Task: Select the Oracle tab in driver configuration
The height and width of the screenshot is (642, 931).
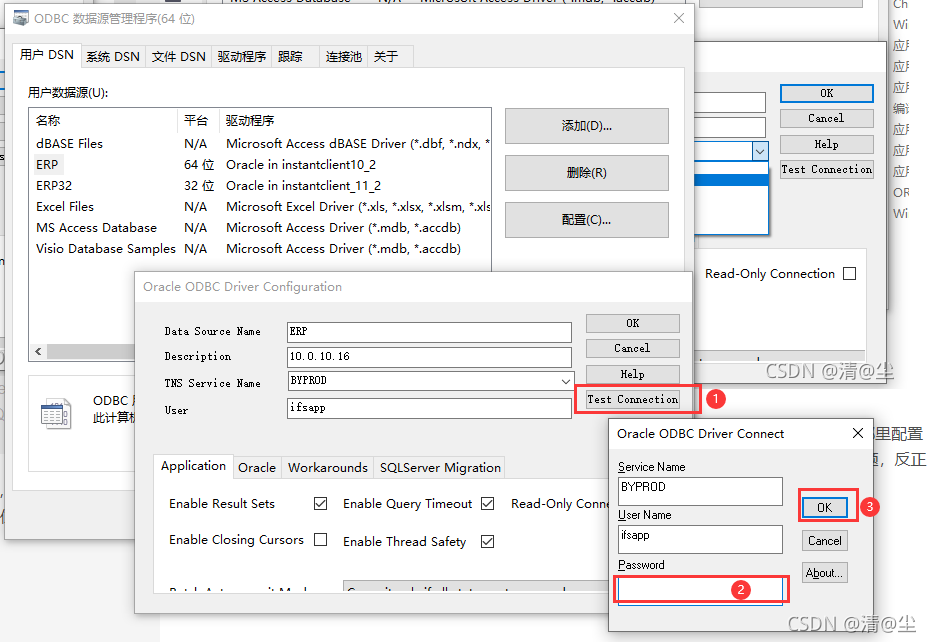Action: 257,468
